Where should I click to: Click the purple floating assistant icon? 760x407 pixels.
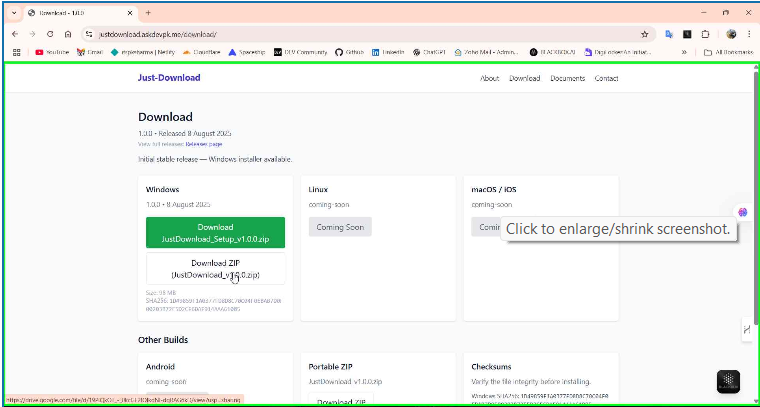743,212
